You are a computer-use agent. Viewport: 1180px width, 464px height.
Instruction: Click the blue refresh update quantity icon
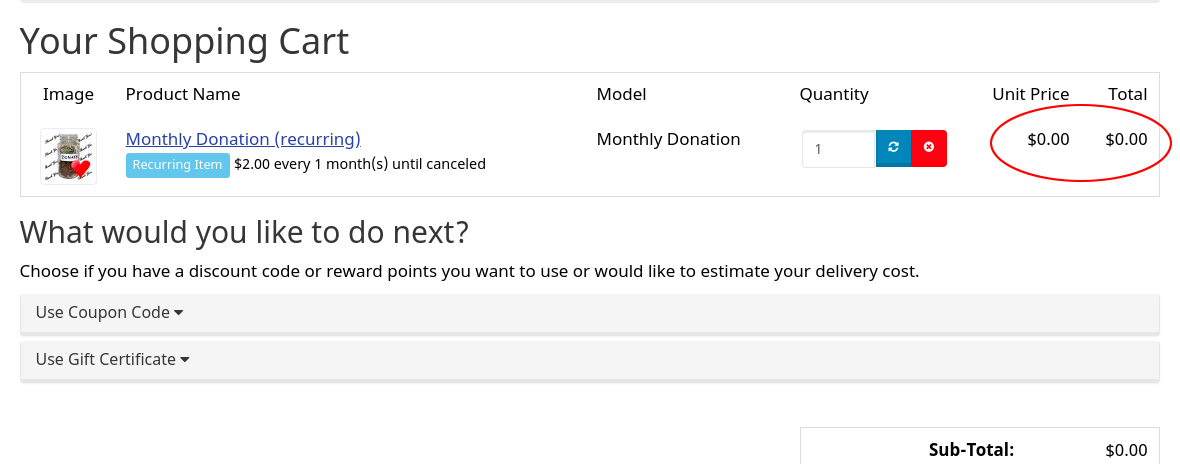(893, 148)
